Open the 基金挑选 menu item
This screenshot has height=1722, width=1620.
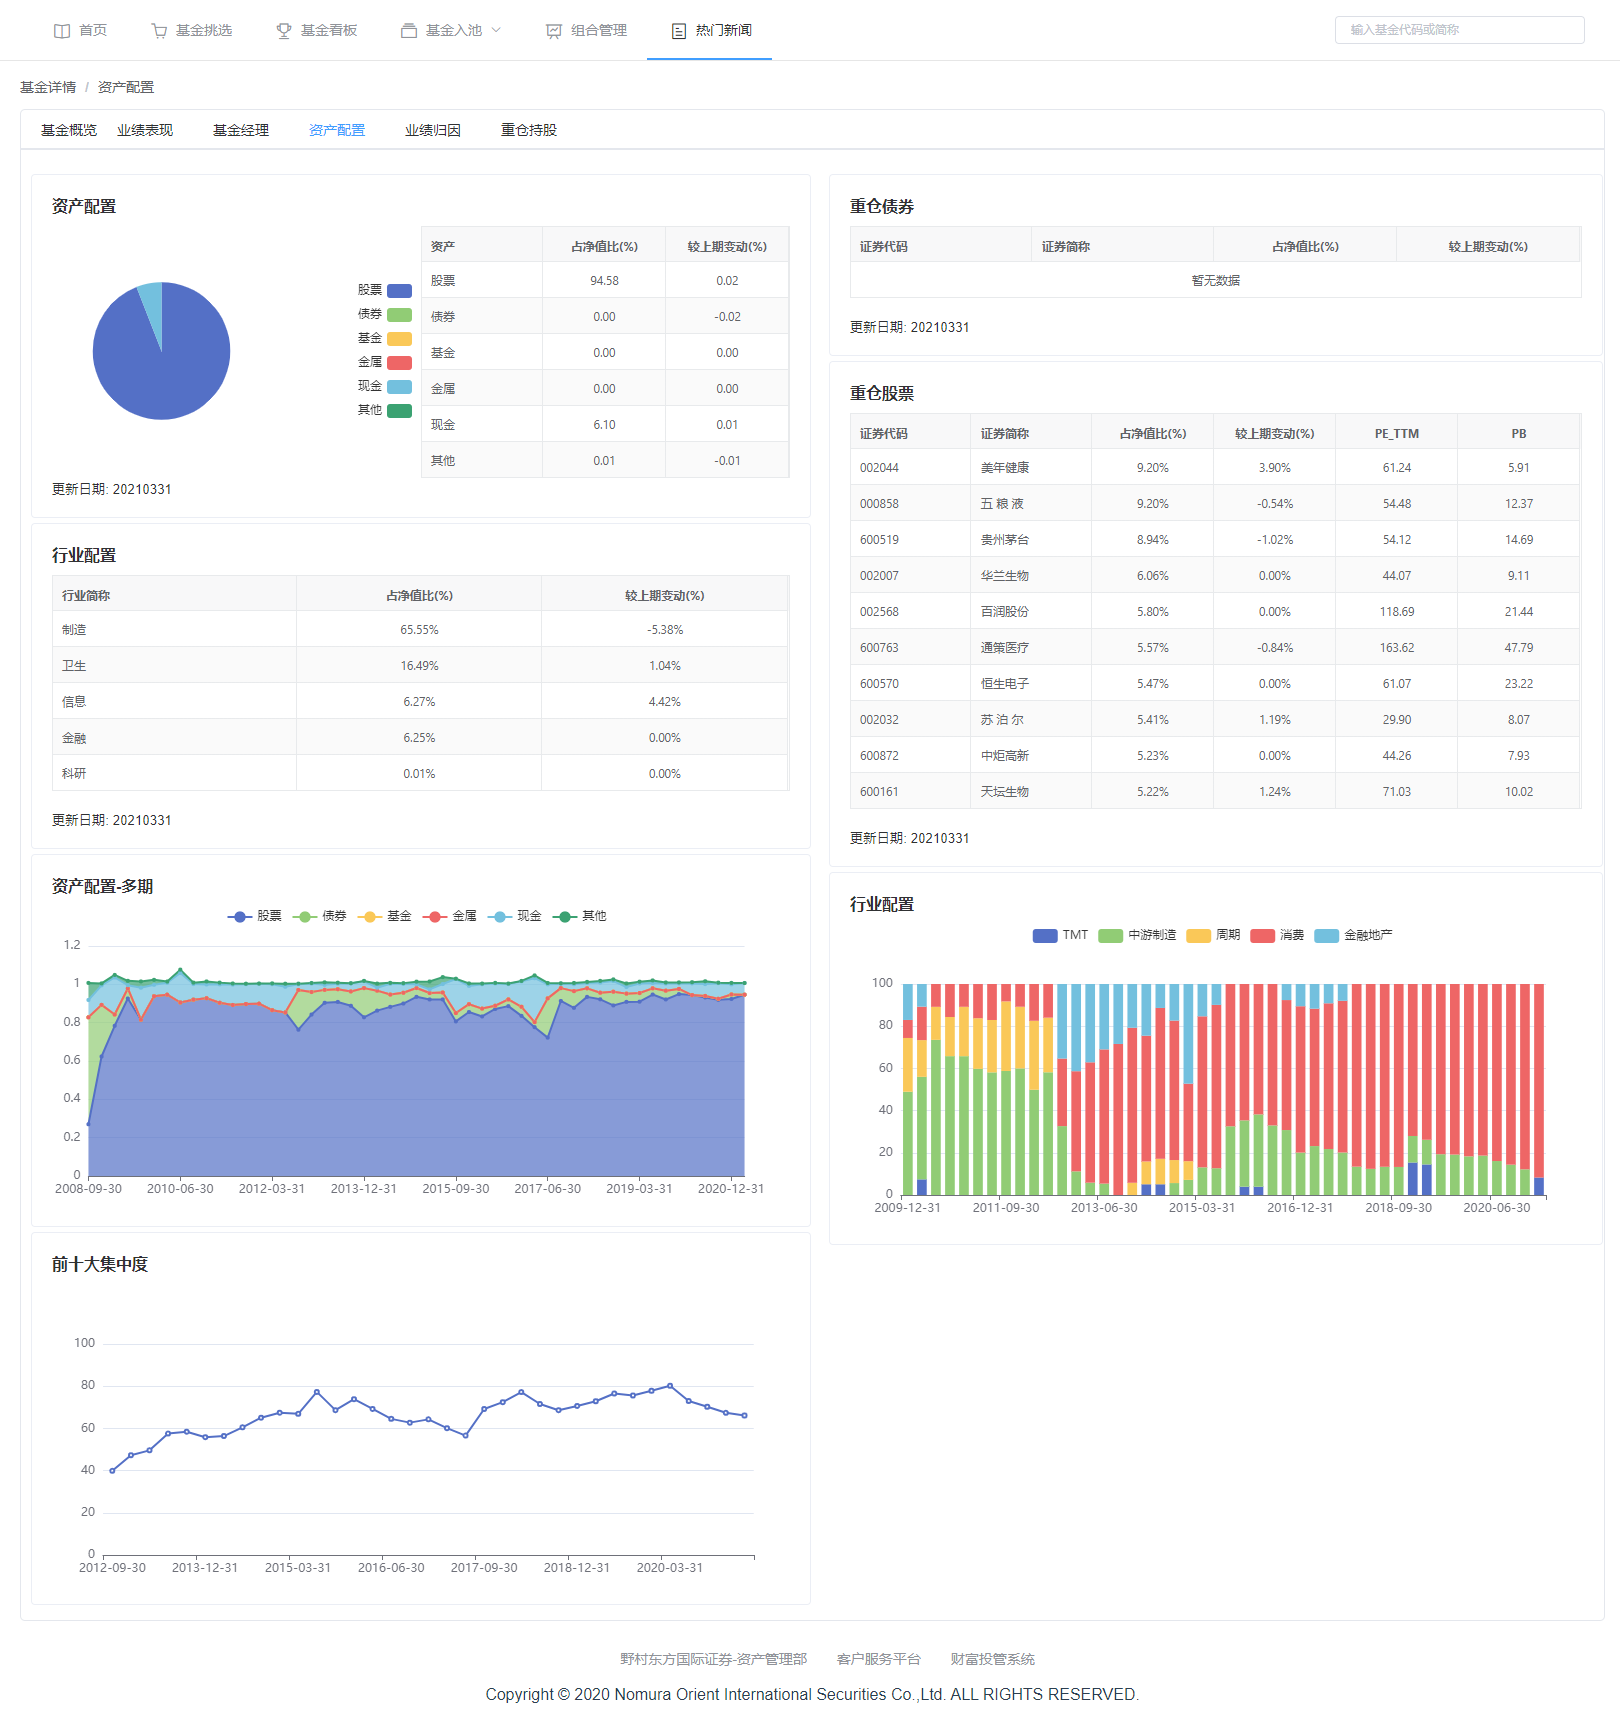point(191,30)
